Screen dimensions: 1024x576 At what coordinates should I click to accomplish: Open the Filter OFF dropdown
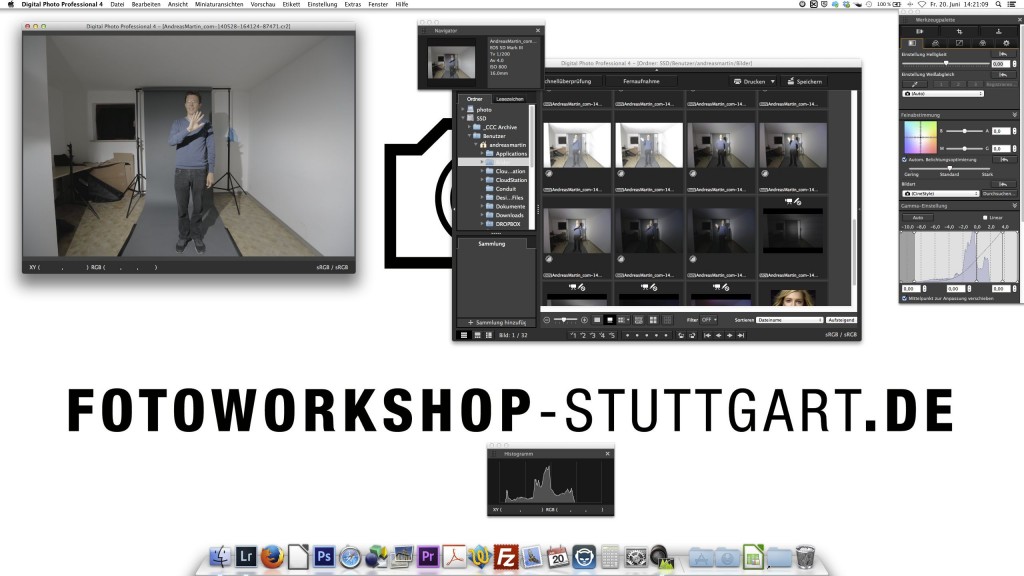[x=709, y=320]
